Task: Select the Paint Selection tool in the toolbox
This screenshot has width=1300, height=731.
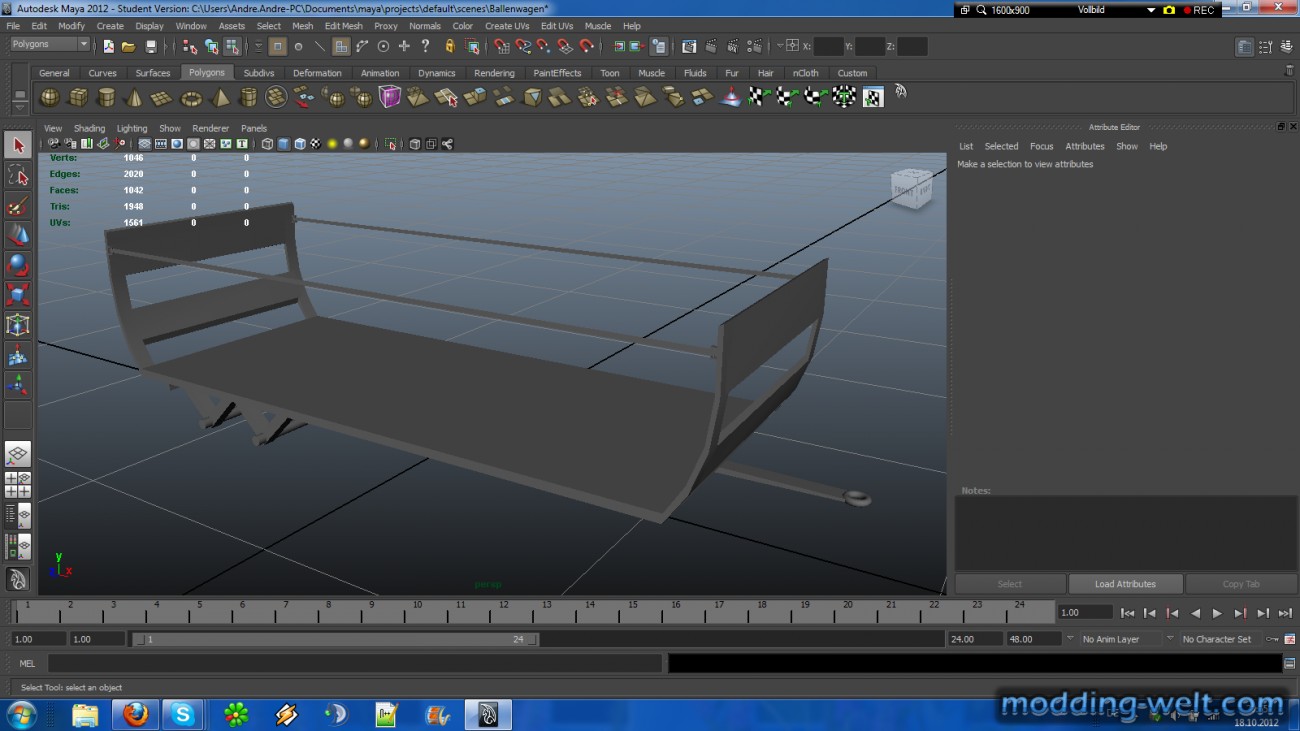Action: pos(18,206)
